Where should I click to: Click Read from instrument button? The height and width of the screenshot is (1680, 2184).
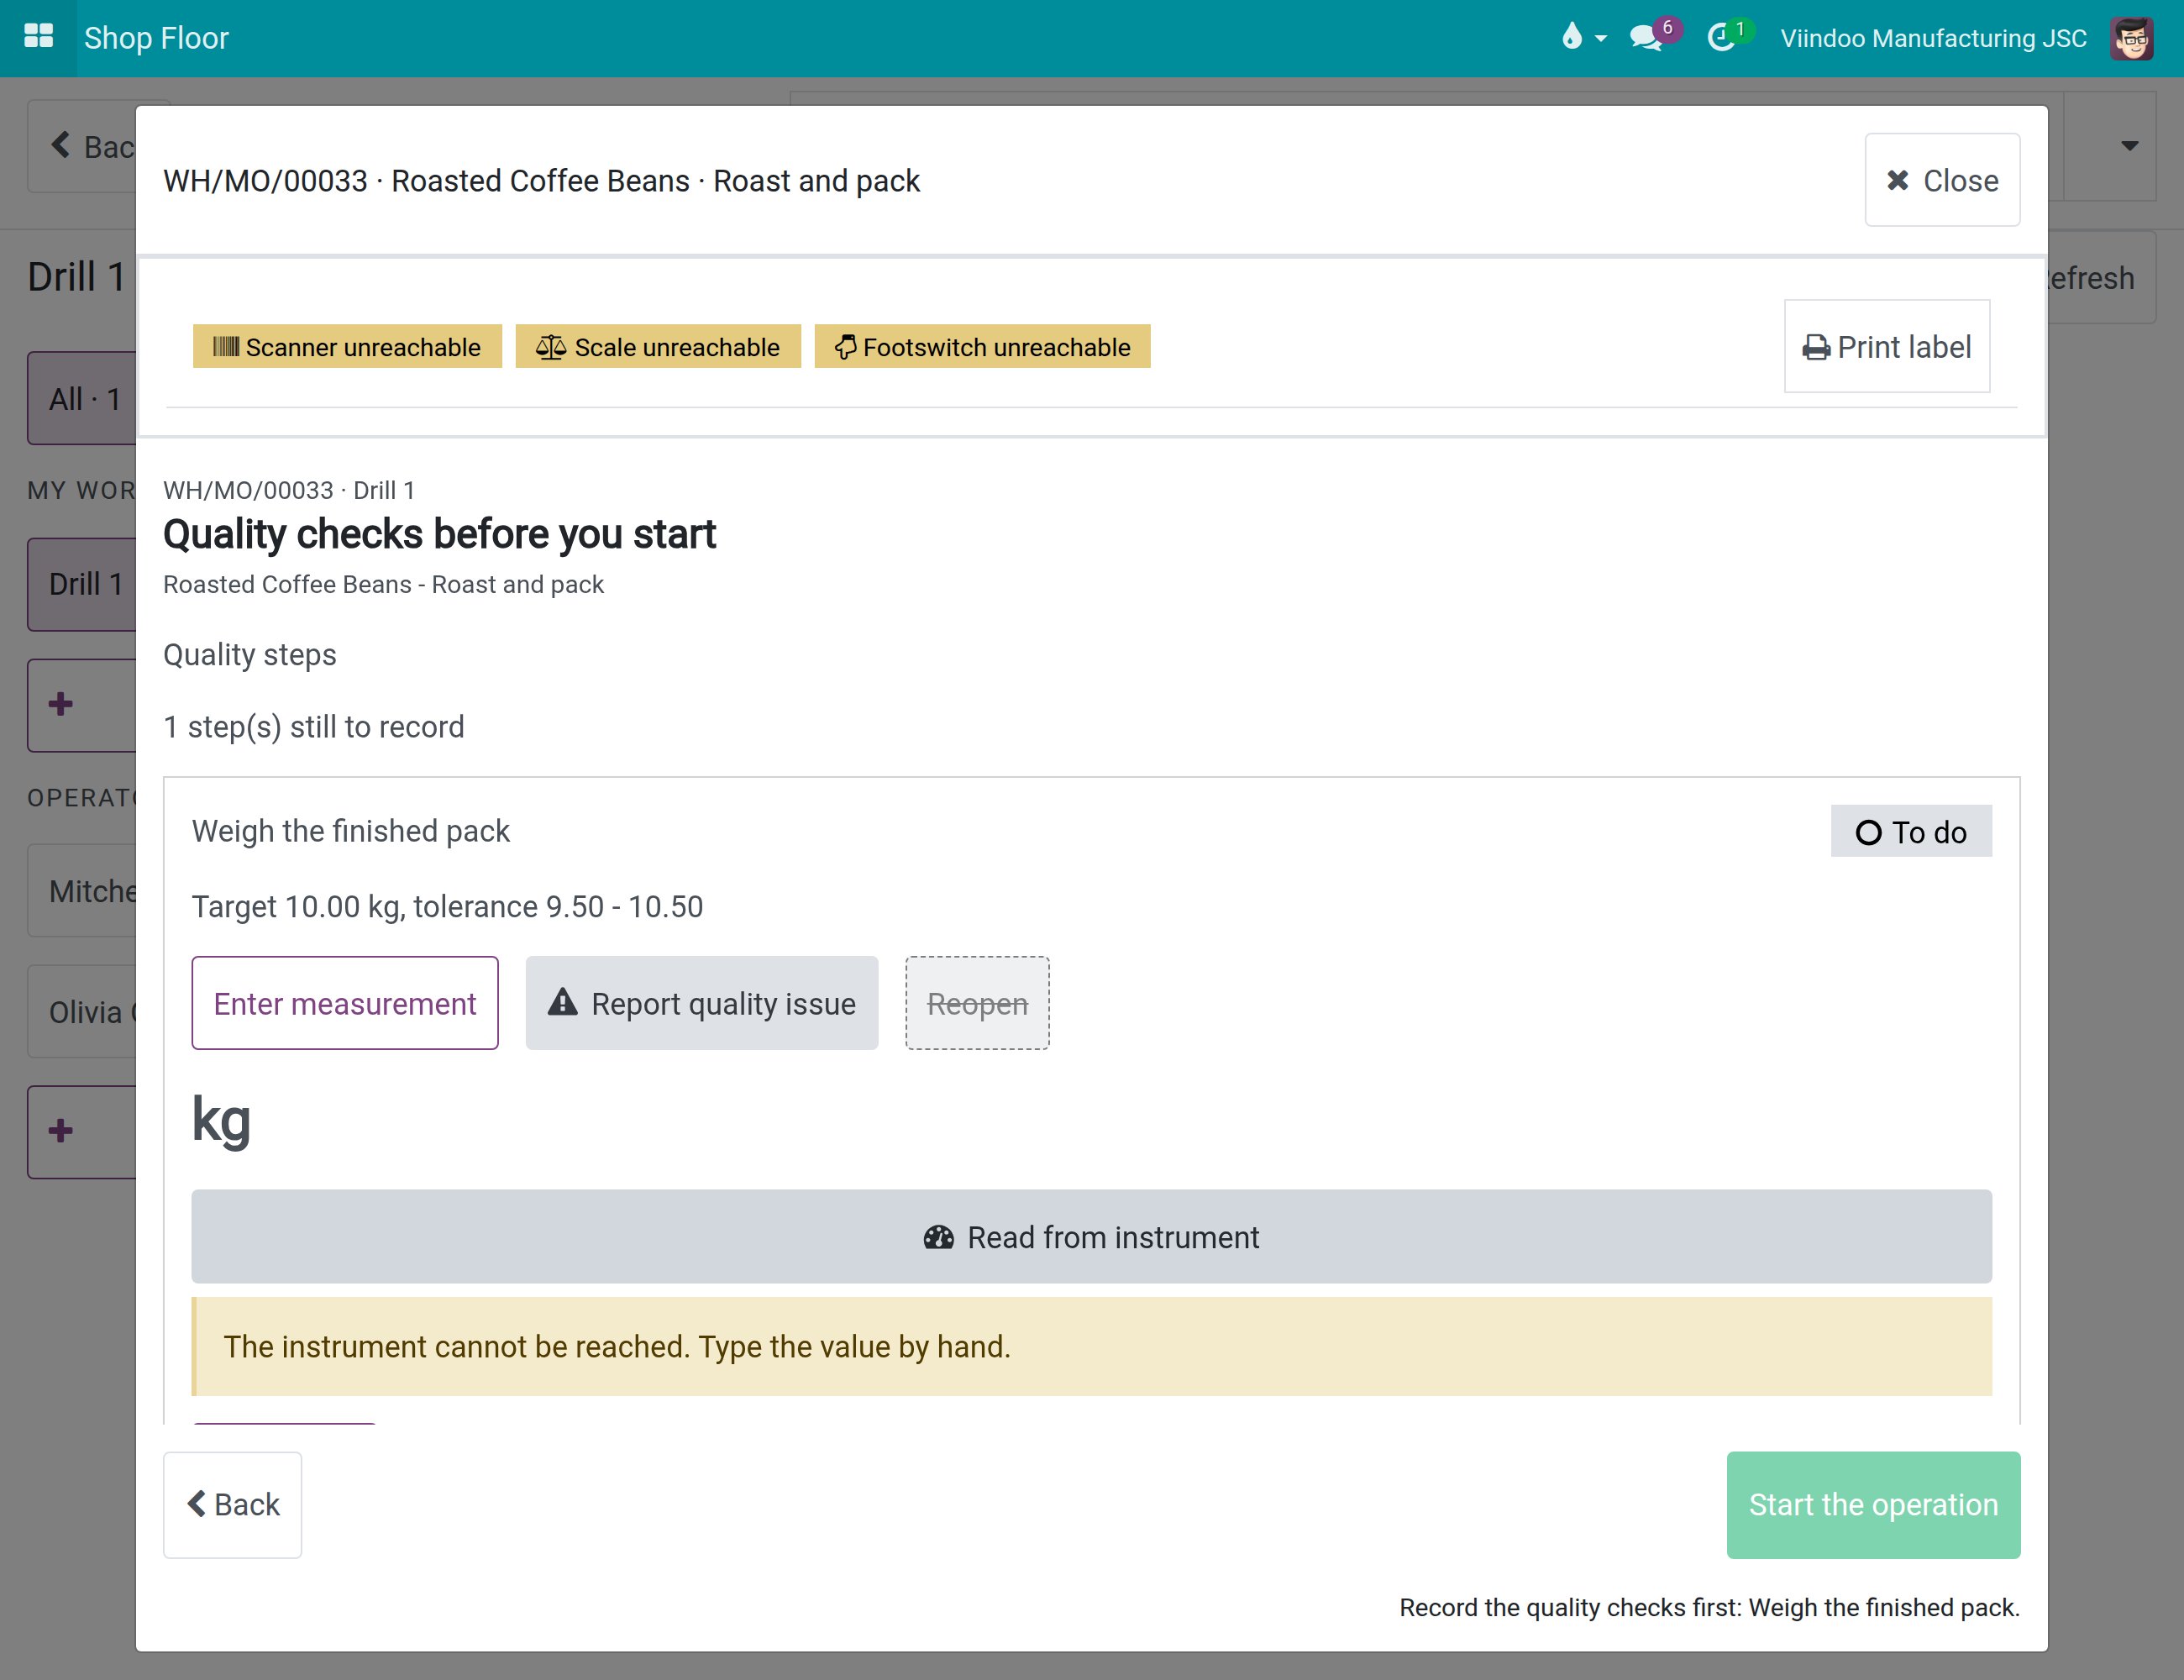tap(1091, 1237)
